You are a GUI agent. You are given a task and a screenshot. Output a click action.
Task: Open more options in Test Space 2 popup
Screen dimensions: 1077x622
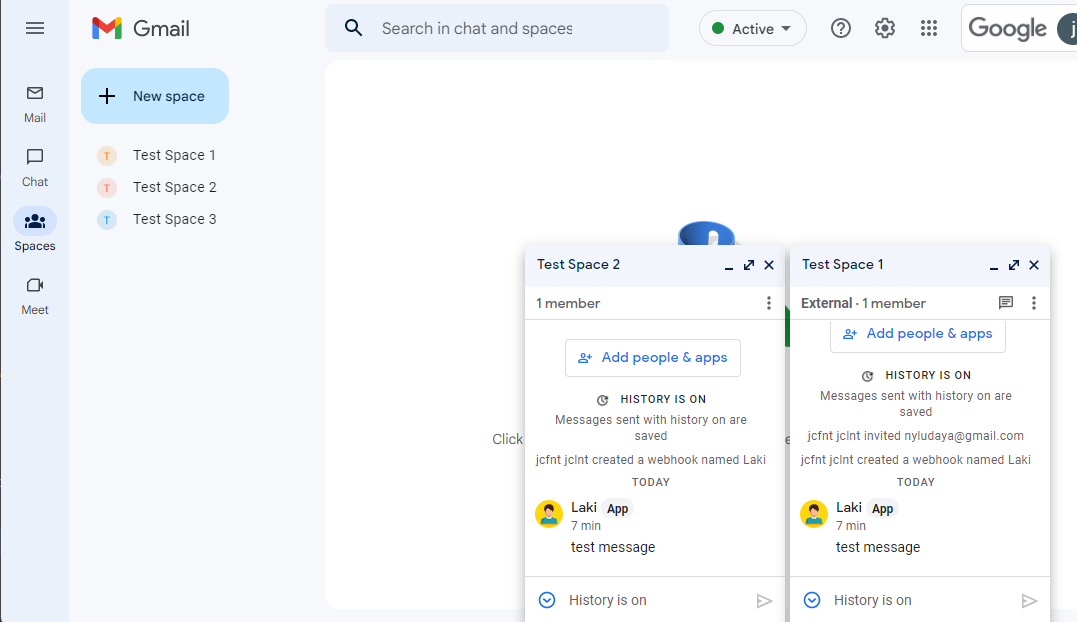point(768,303)
